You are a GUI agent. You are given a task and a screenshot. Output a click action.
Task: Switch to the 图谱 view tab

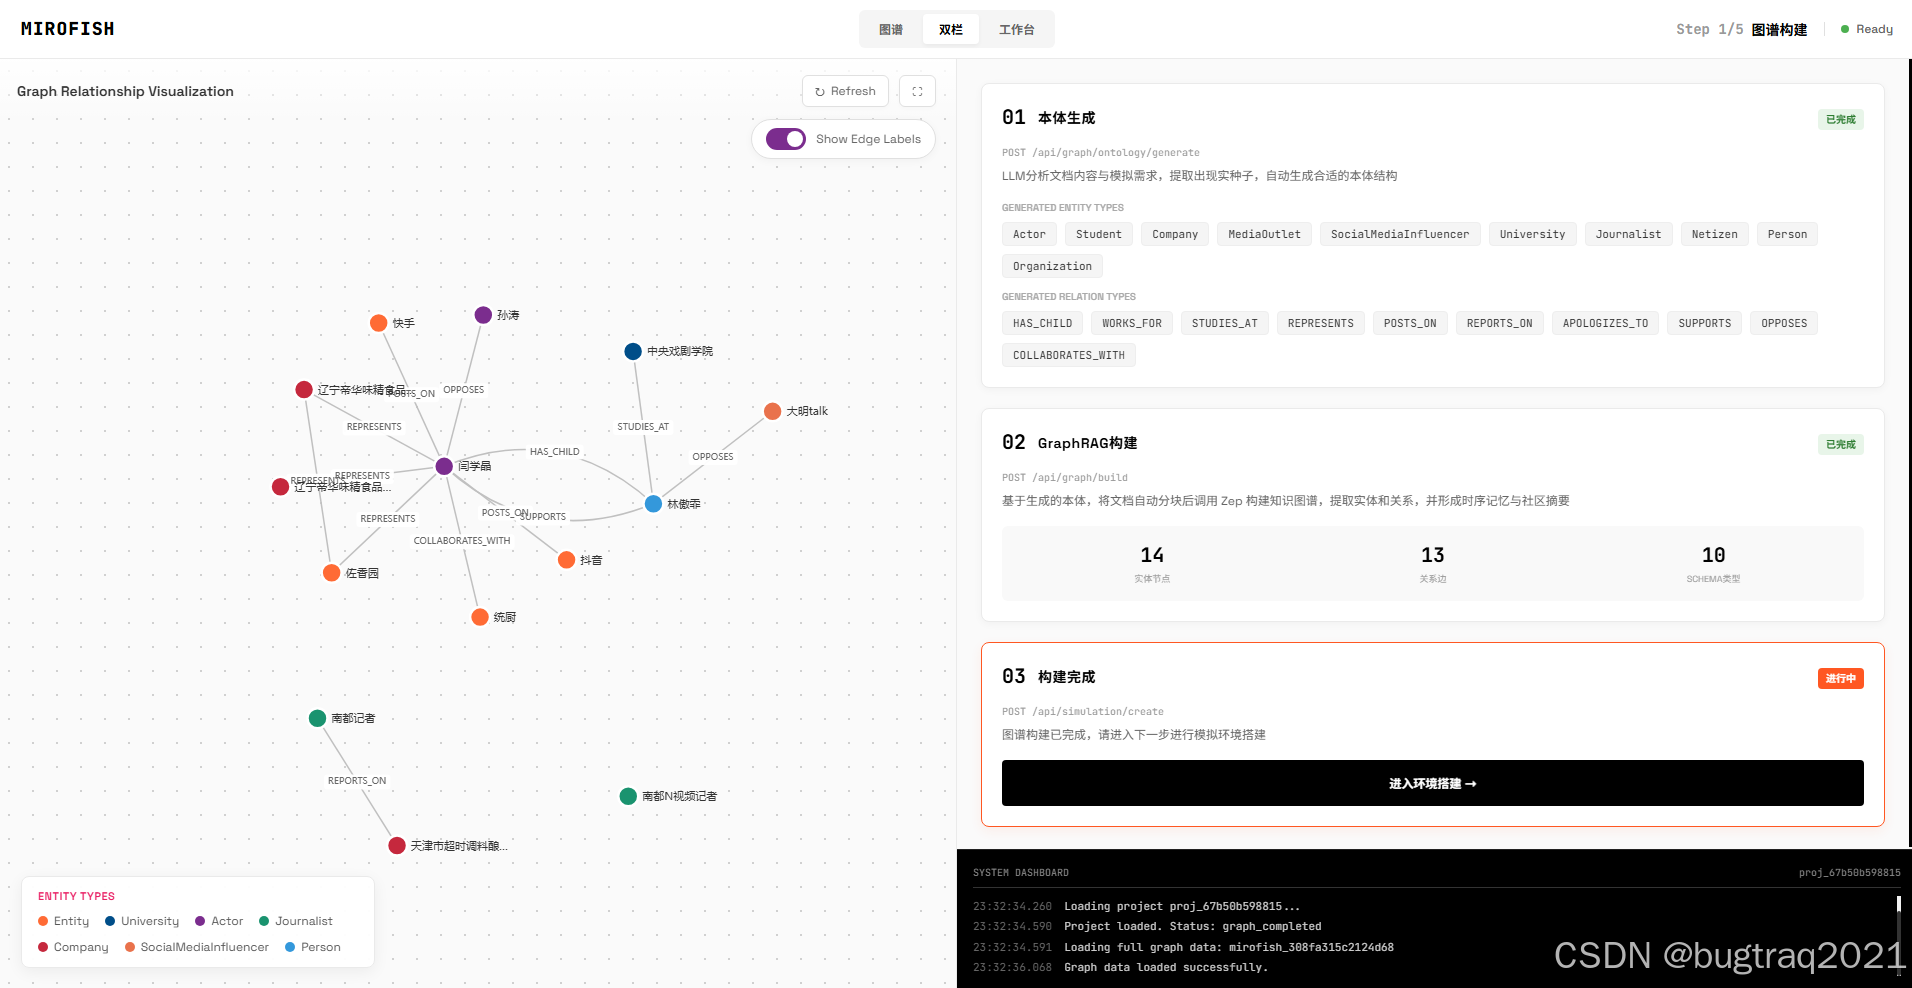tap(891, 30)
